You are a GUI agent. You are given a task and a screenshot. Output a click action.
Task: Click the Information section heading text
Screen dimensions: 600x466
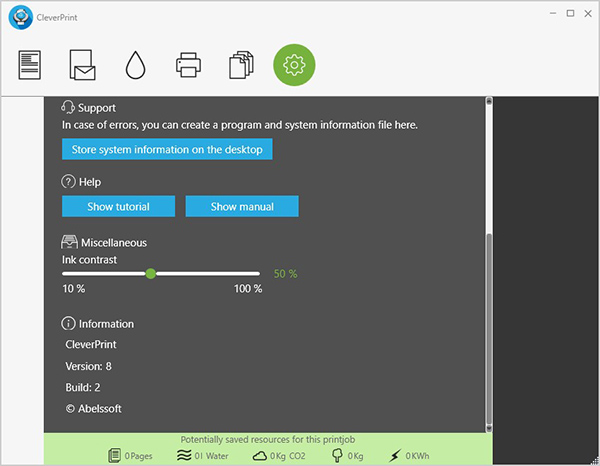tap(106, 324)
